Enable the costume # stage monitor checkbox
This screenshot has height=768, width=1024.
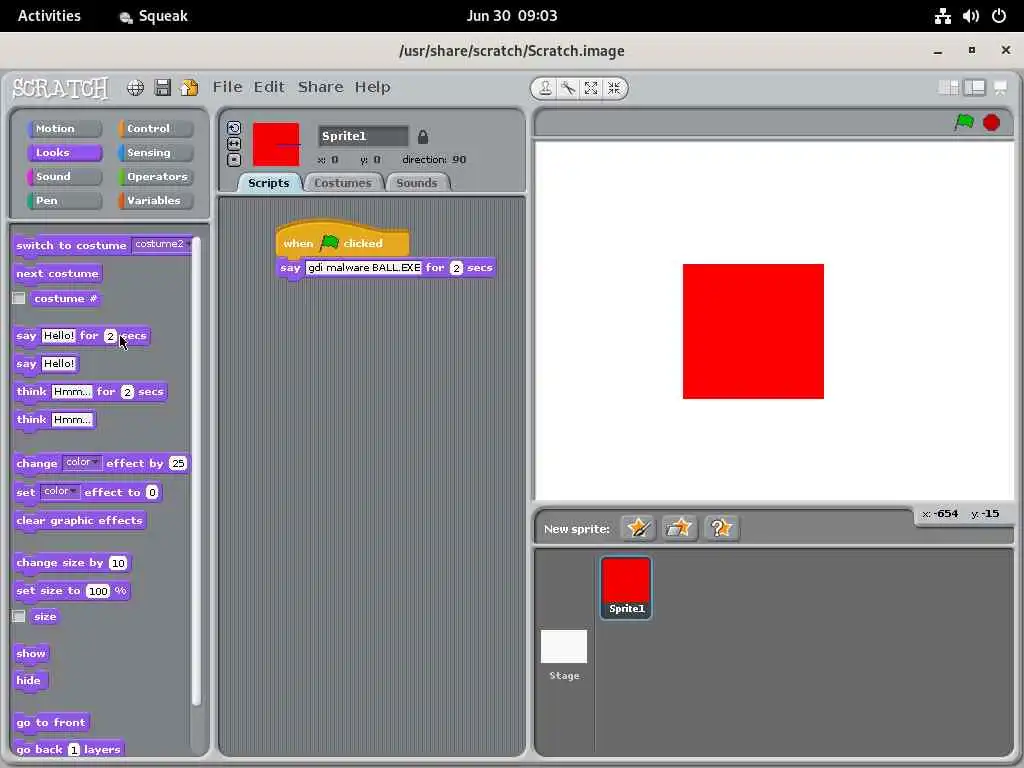[x=19, y=298]
